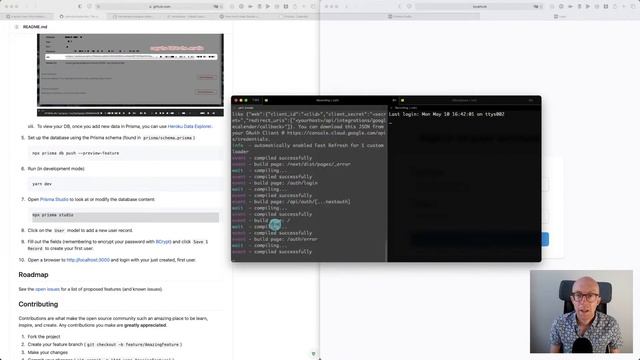
Task: Open the Prisma Studio link in step 7
Action: point(54,200)
